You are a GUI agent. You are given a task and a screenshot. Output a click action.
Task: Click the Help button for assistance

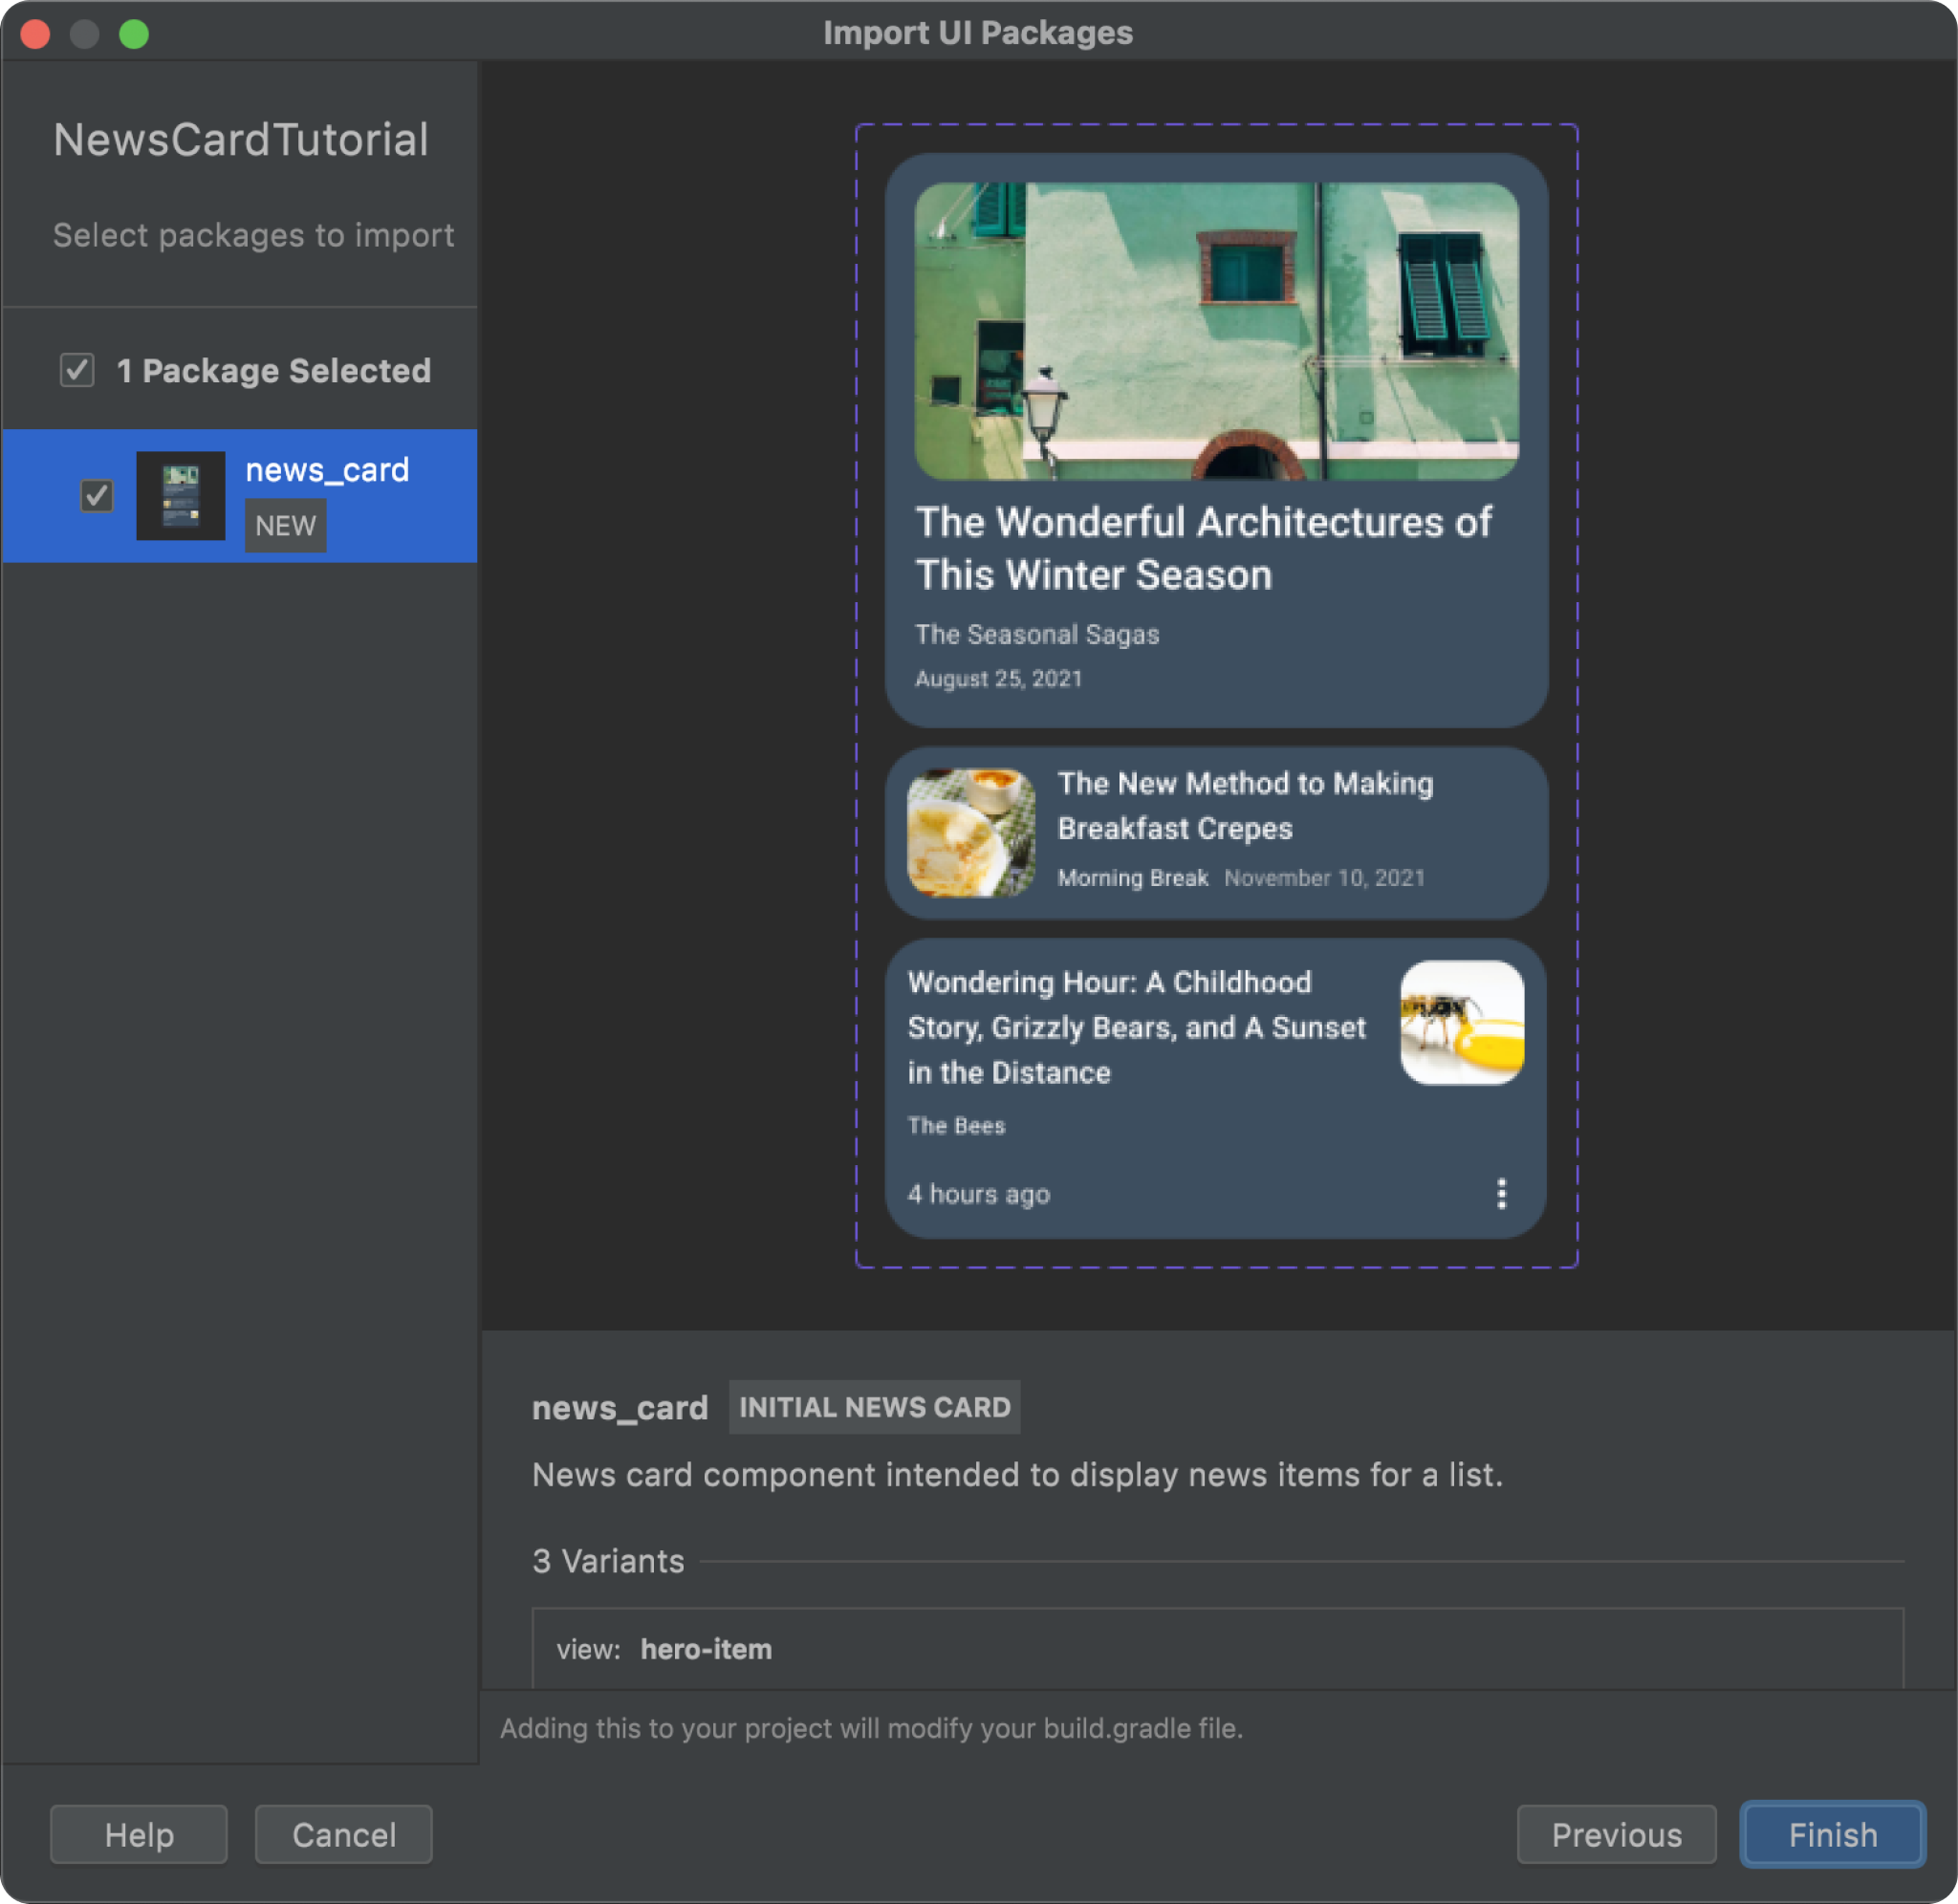[140, 1834]
